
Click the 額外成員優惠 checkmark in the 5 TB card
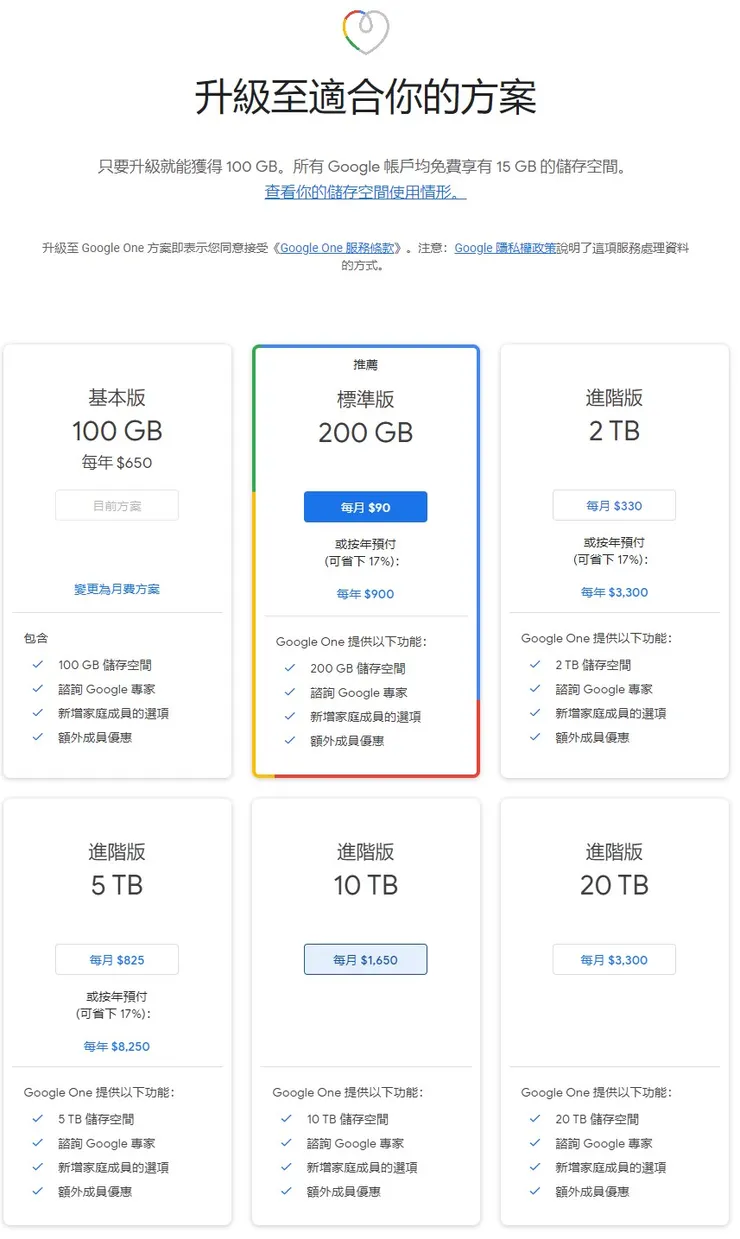coord(38,1191)
